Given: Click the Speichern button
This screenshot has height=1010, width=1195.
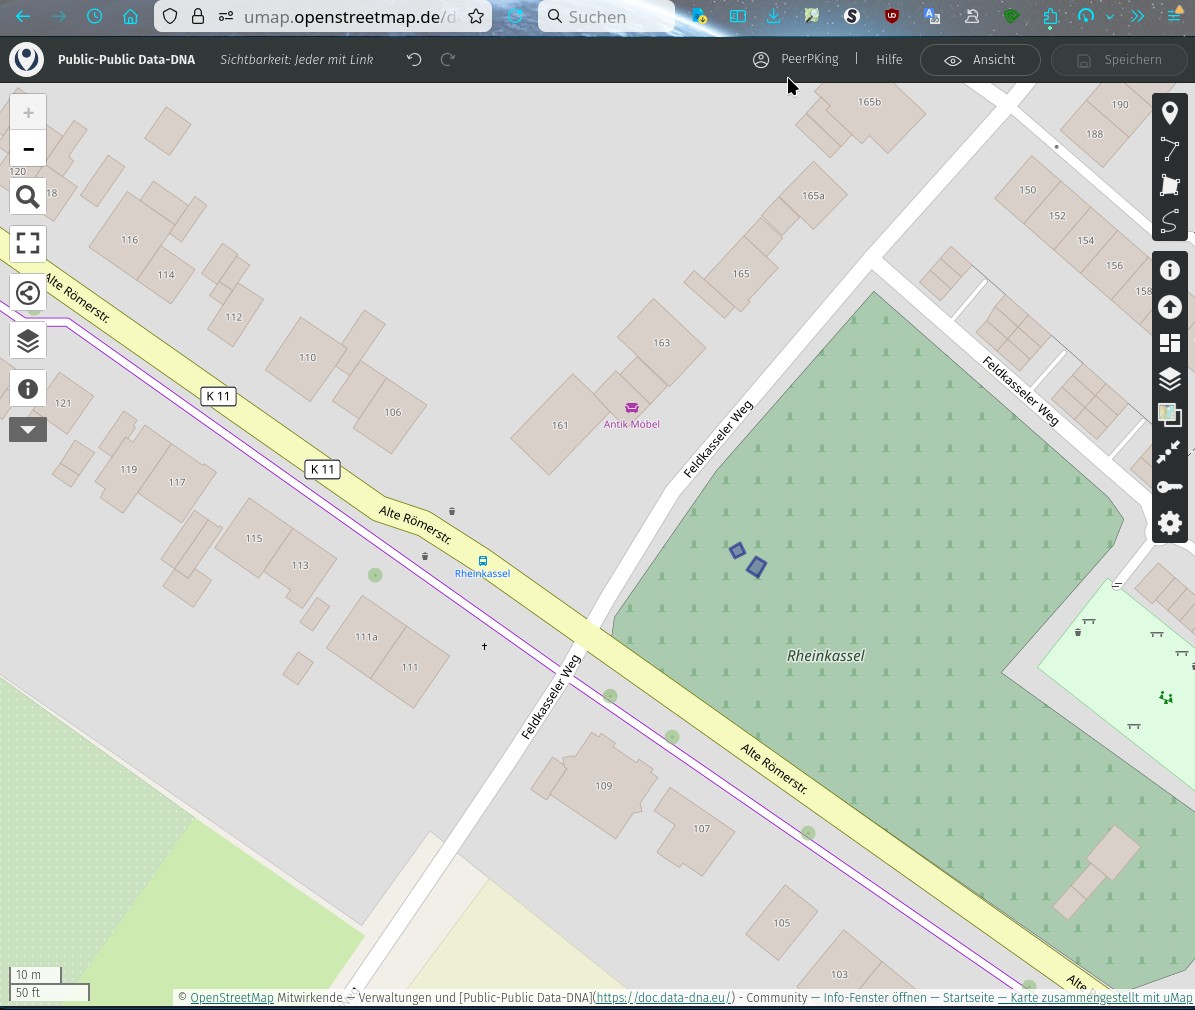Looking at the screenshot, I should [1119, 59].
